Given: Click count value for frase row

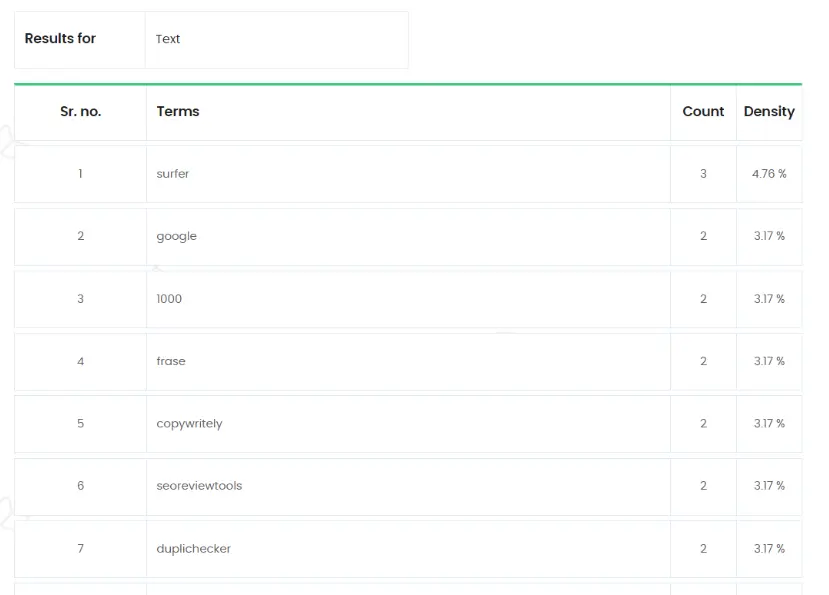Looking at the screenshot, I should (x=703, y=361).
